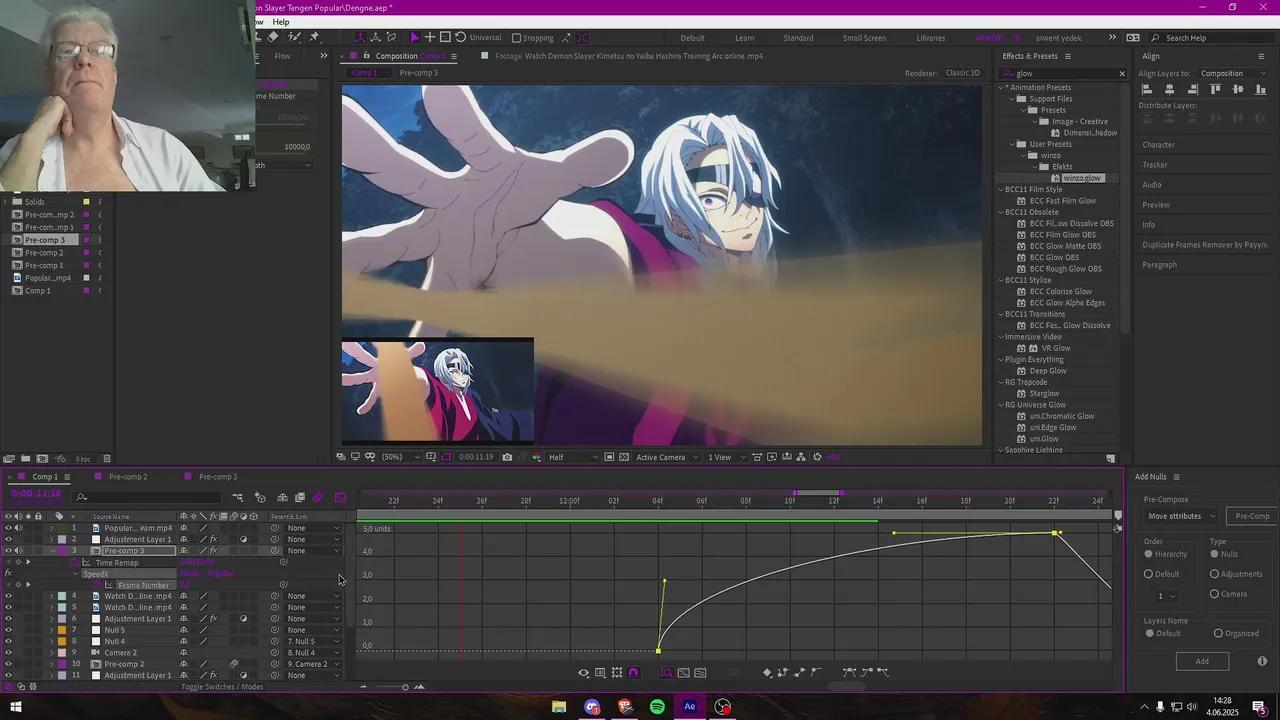This screenshot has width=1280, height=720.
Task: Click the motion blur enable icon in timeline
Action: [317, 497]
